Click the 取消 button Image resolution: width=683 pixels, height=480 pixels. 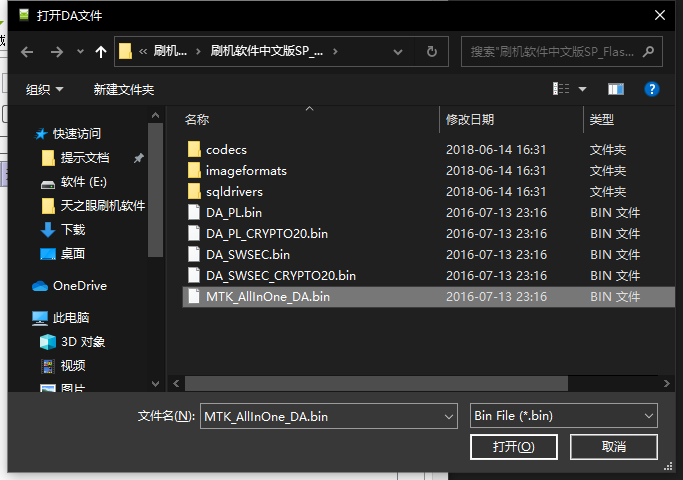[x=614, y=447]
